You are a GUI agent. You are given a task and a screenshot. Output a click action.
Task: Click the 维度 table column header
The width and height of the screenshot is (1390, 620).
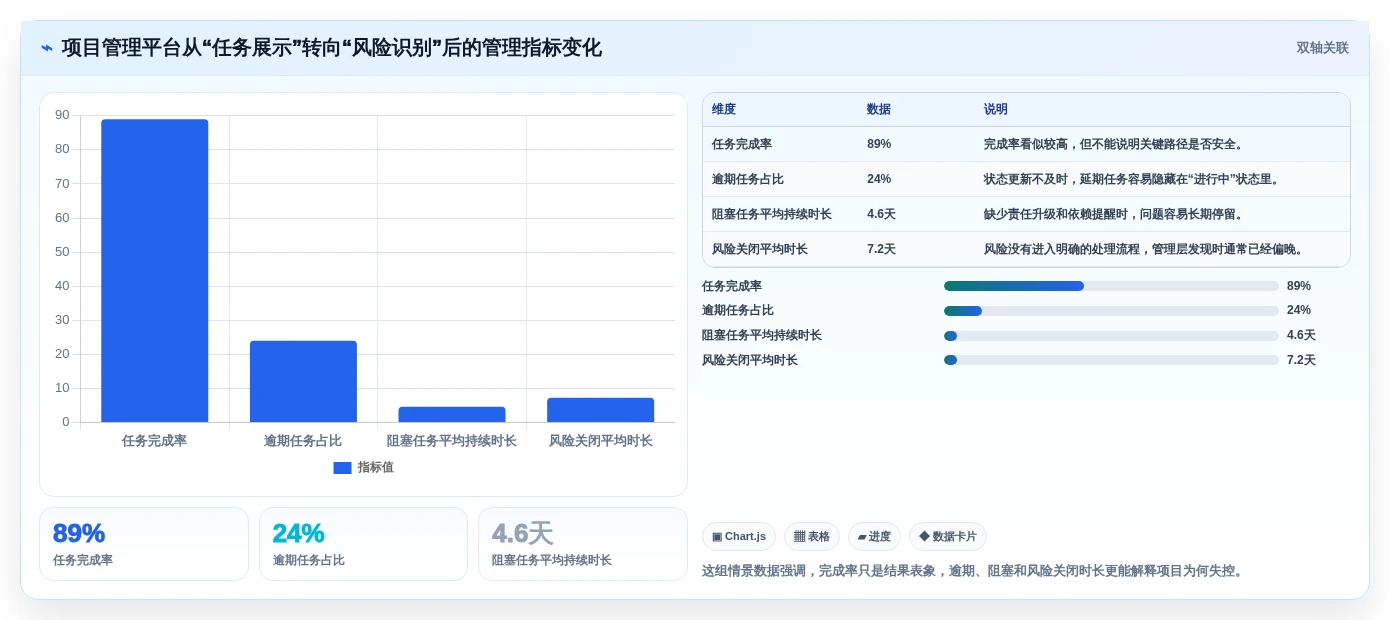[x=724, y=109]
